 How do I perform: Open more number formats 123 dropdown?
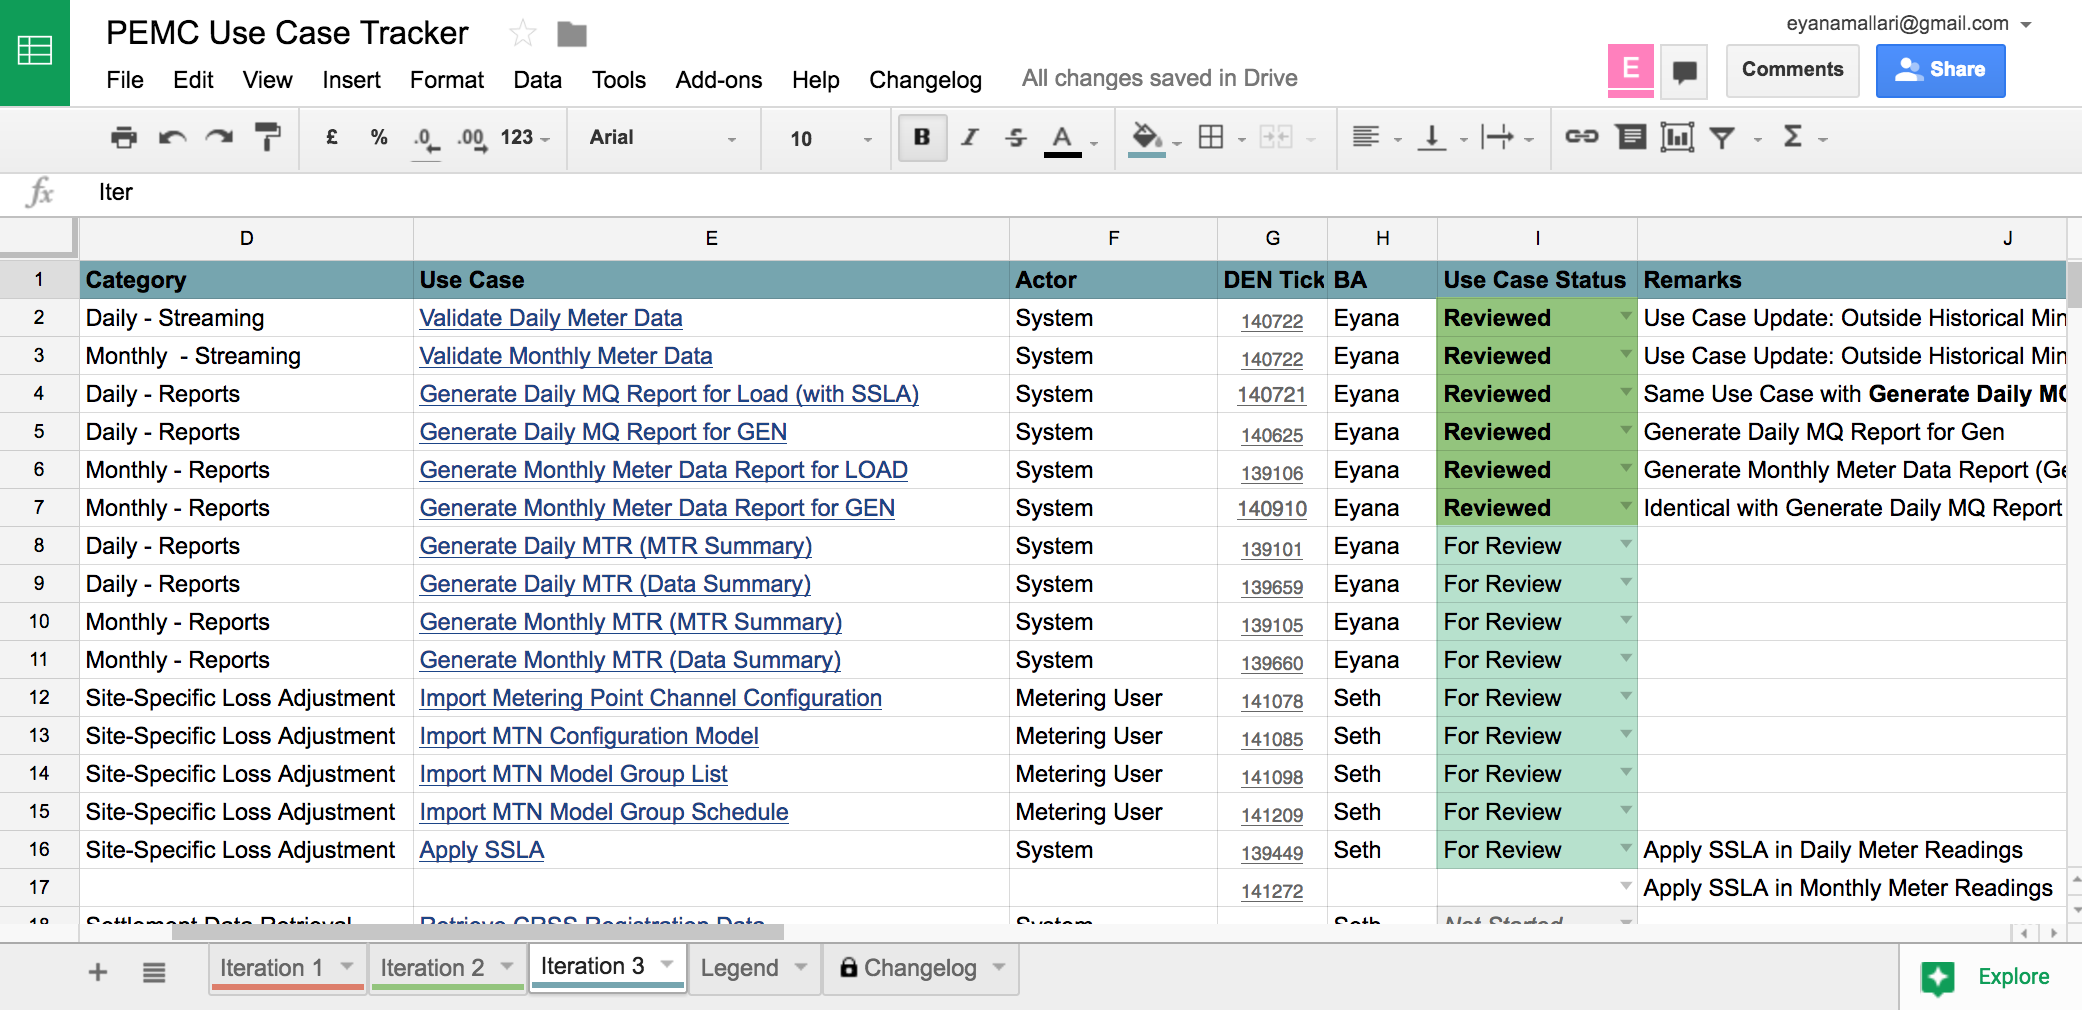526,138
